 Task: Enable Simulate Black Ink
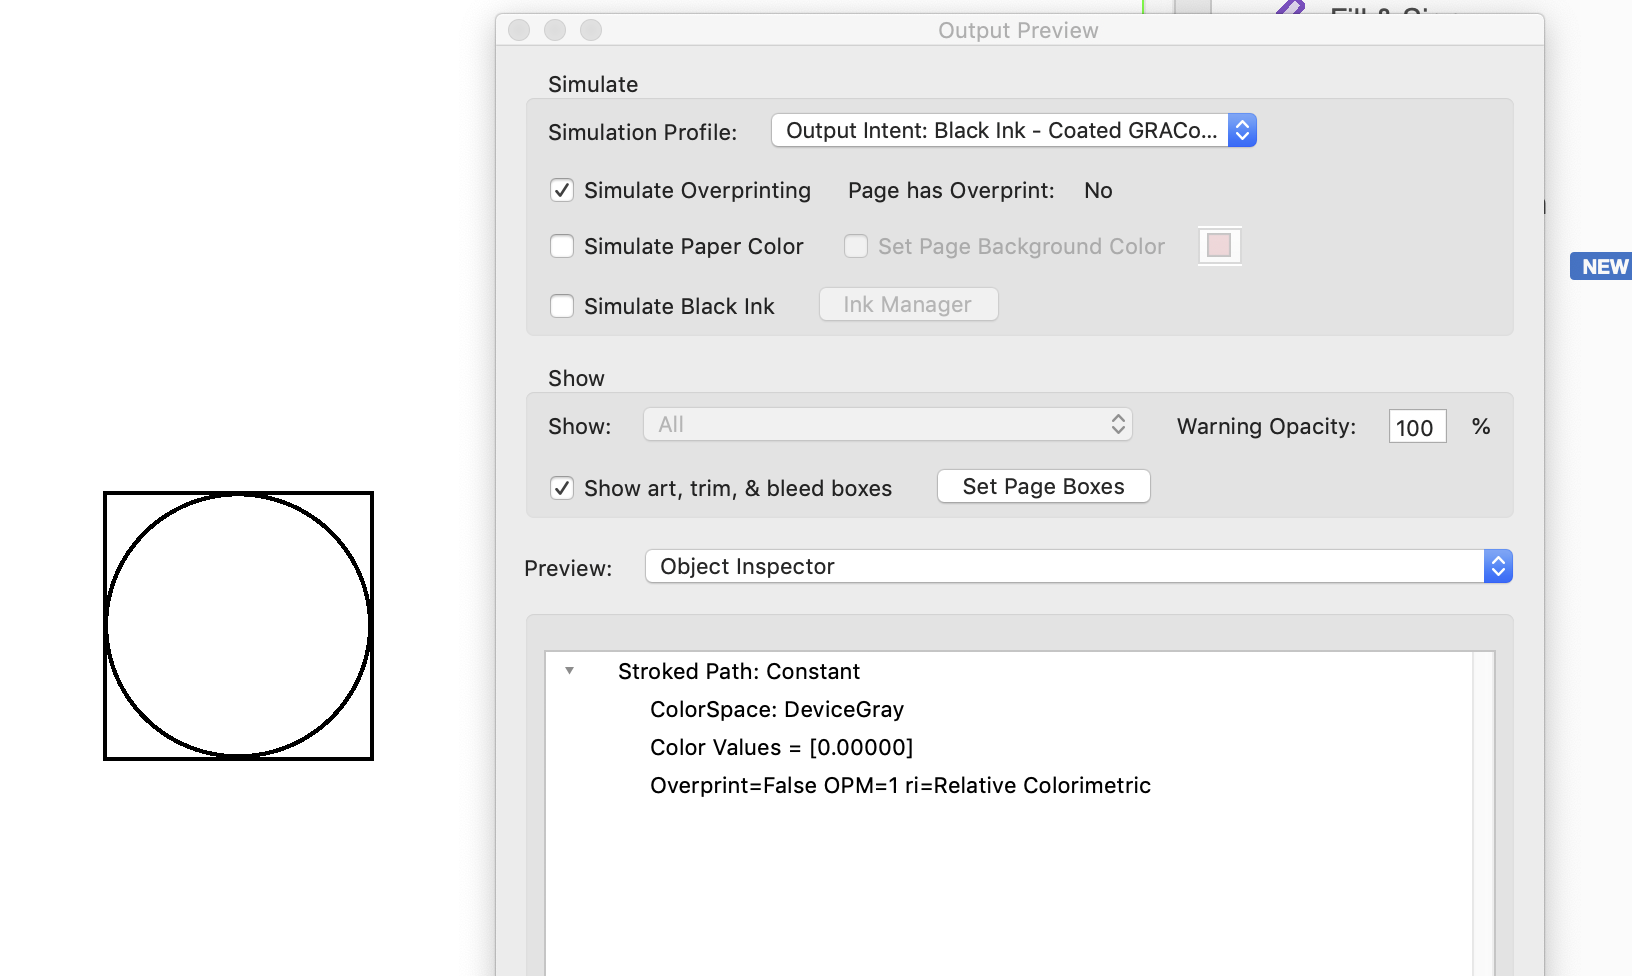click(x=562, y=306)
